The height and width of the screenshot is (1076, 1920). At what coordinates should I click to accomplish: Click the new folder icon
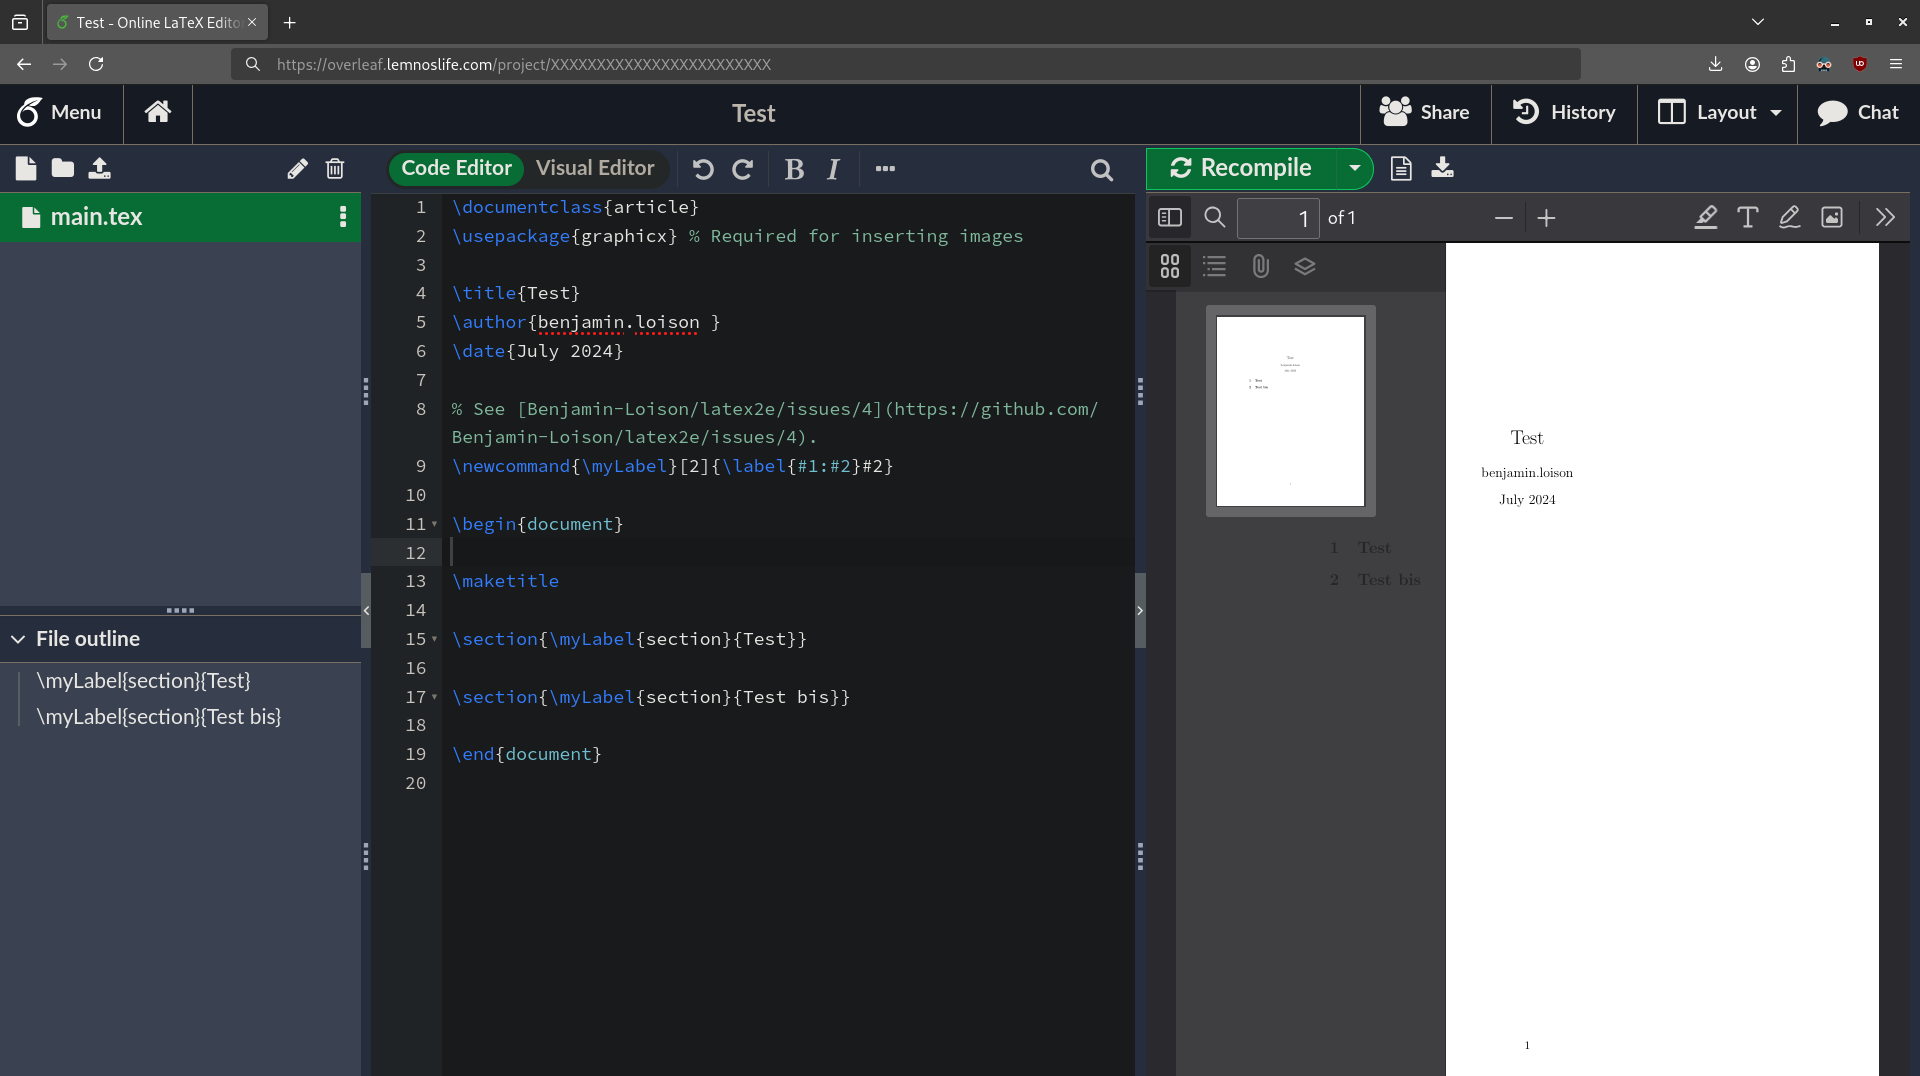tap(63, 169)
